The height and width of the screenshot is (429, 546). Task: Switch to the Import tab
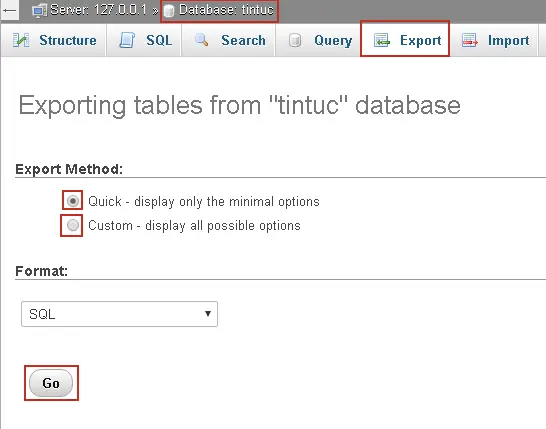coord(494,40)
